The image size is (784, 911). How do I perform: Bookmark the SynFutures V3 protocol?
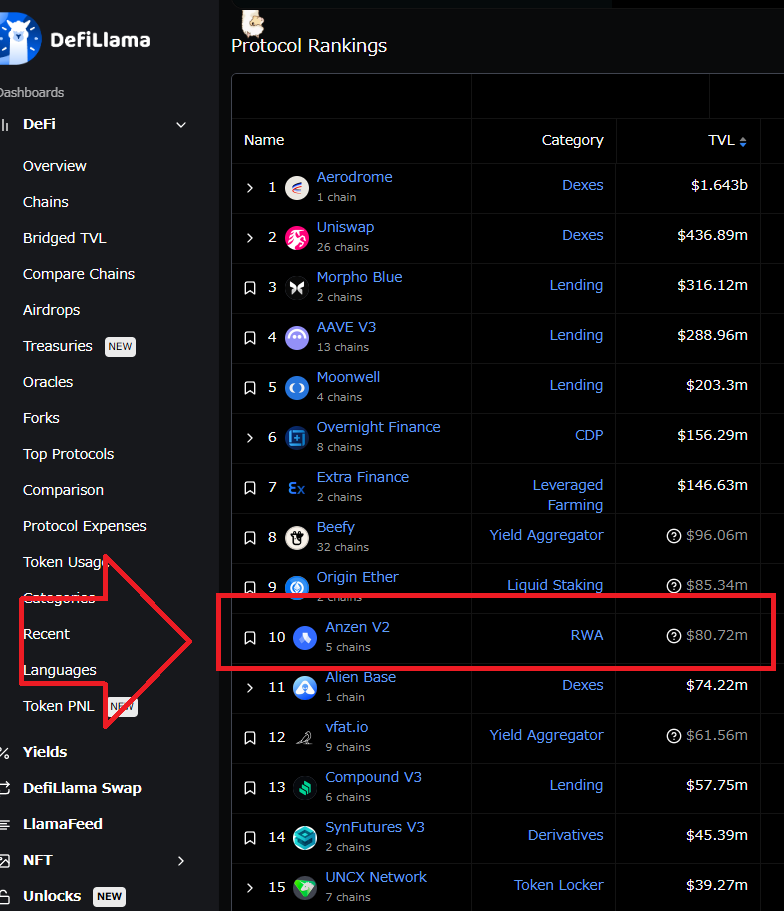pos(250,837)
